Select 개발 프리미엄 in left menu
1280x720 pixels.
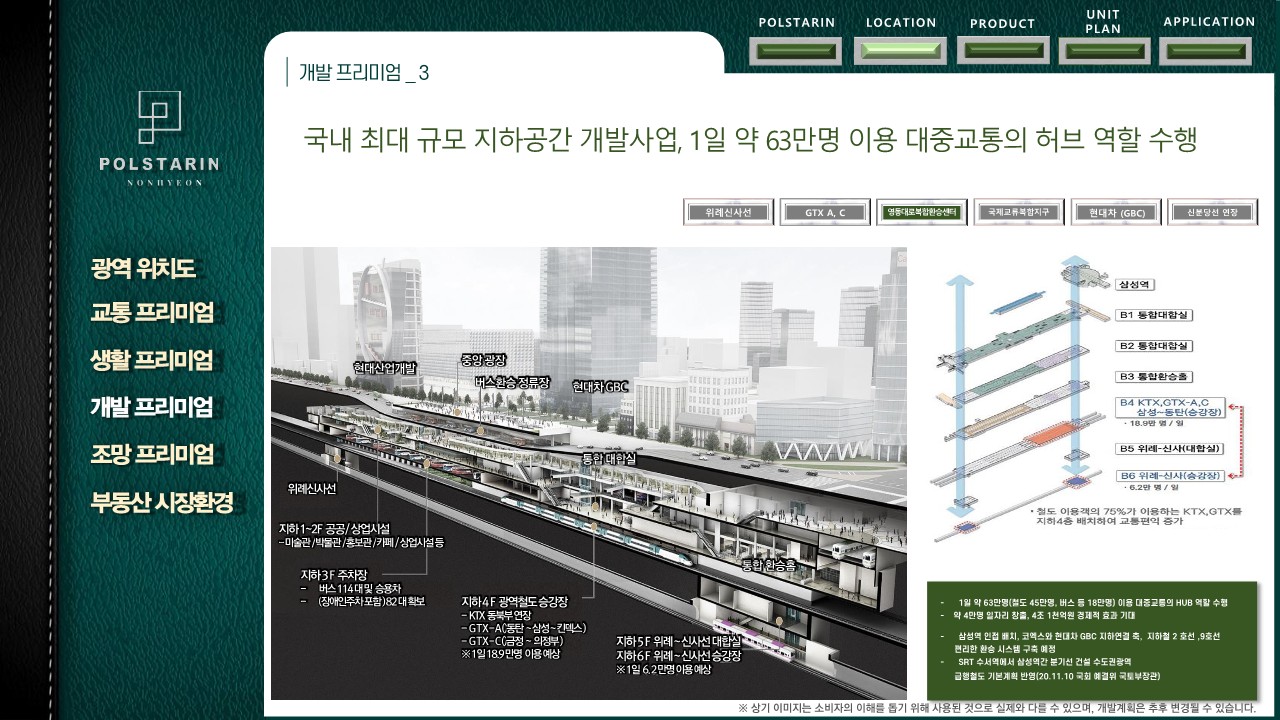(152, 407)
